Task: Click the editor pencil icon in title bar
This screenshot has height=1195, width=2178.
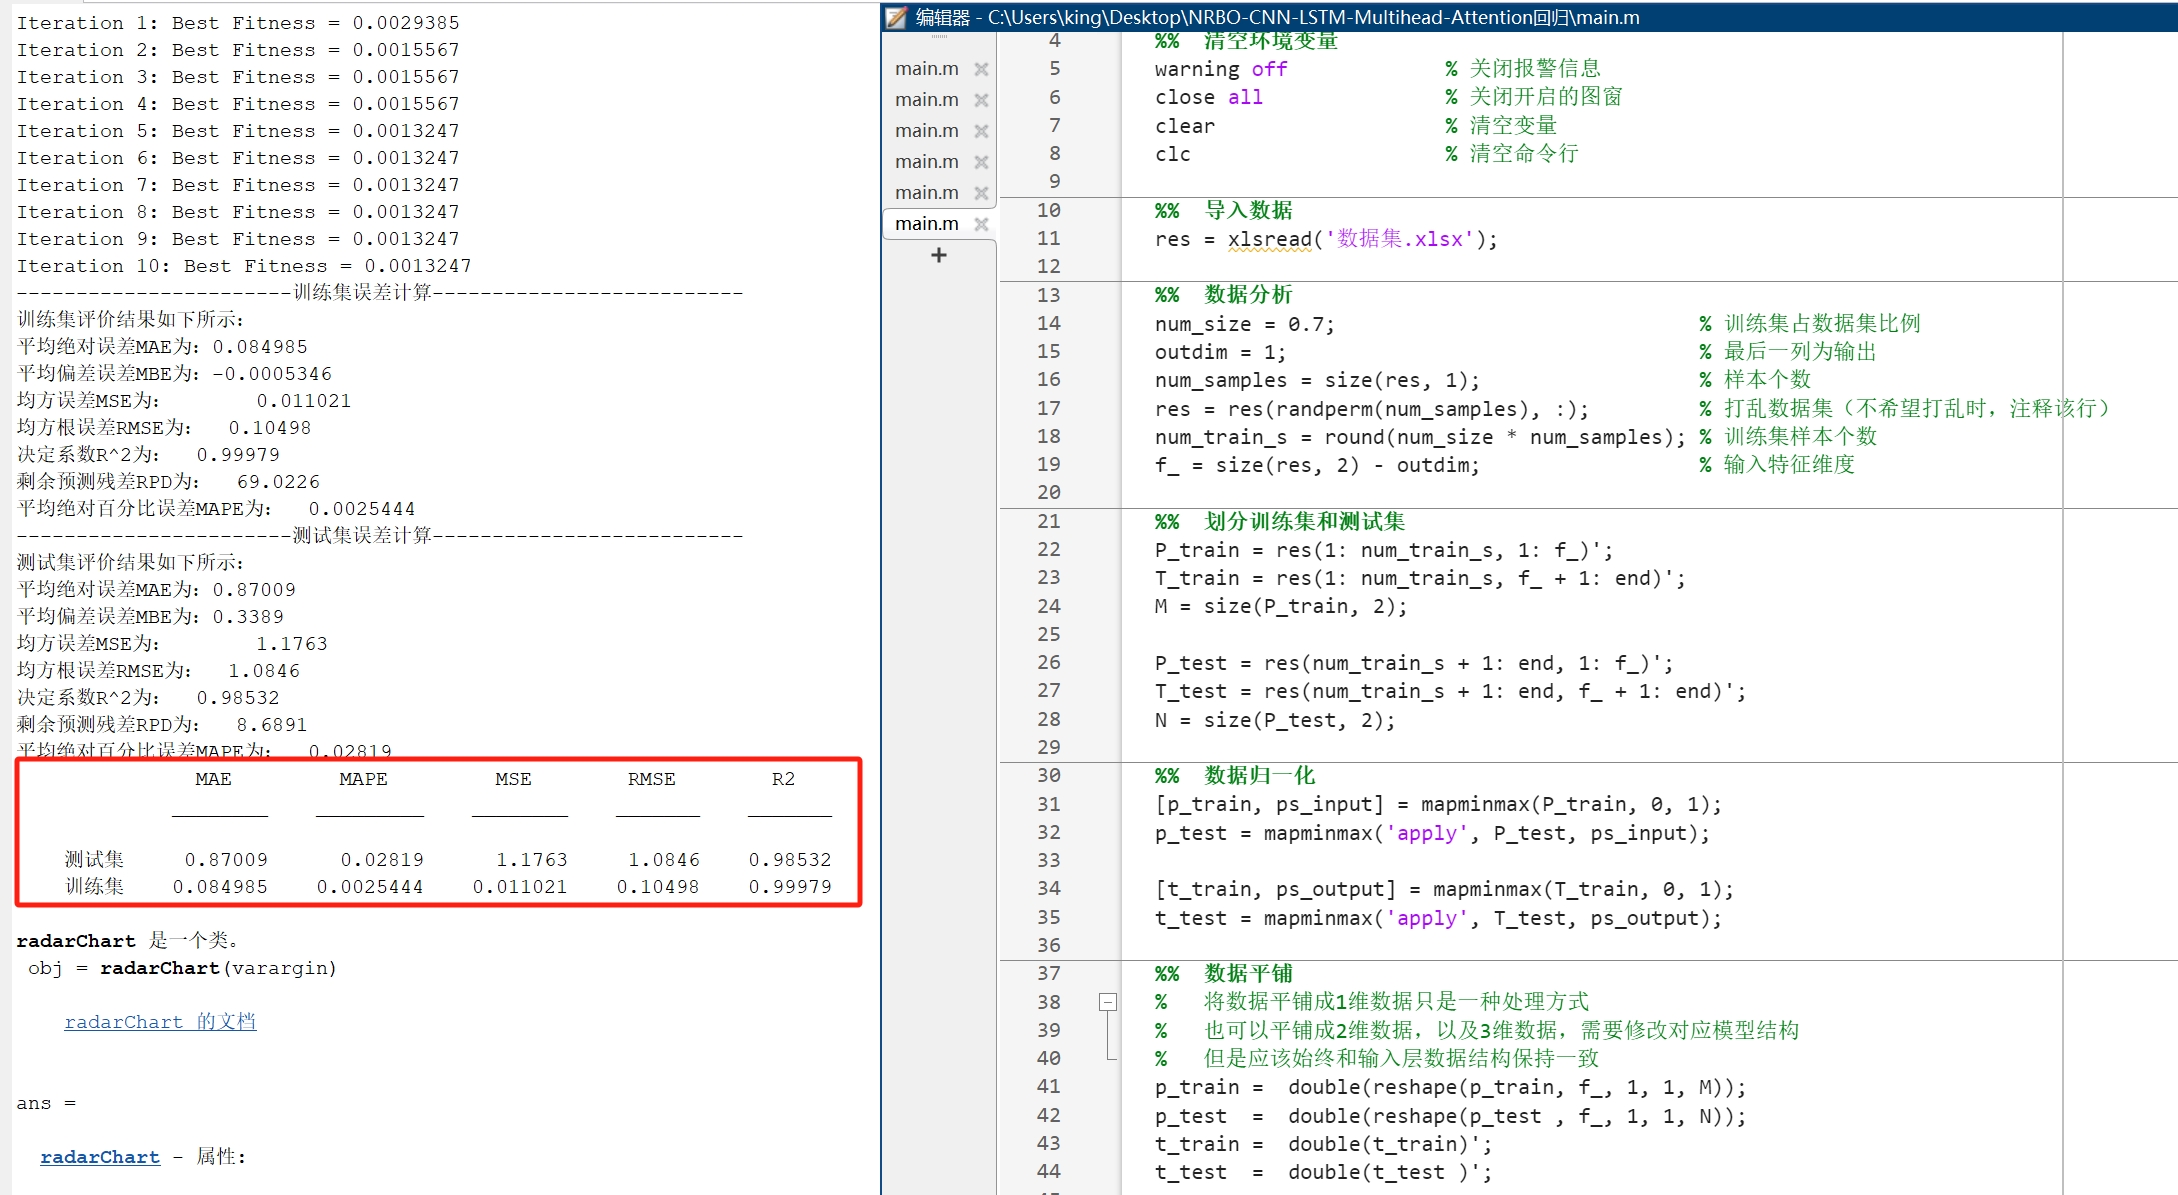Action: tap(897, 17)
